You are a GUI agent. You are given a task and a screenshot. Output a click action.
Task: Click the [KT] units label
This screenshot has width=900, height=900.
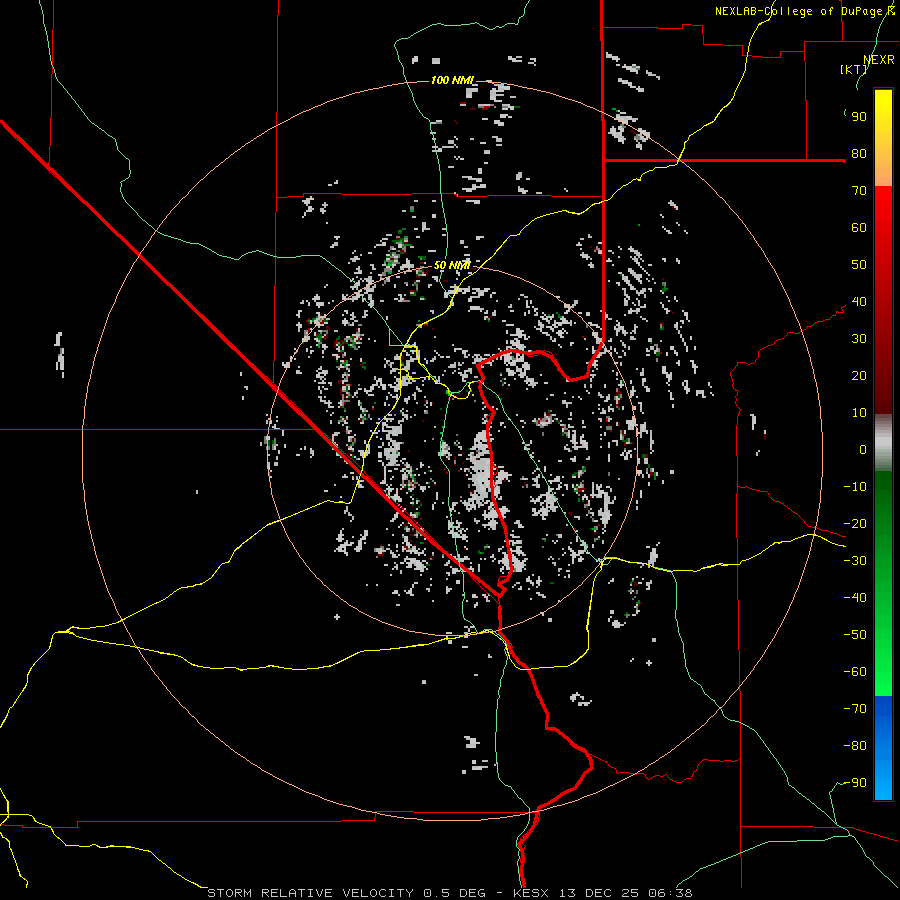pyautogui.click(x=854, y=69)
